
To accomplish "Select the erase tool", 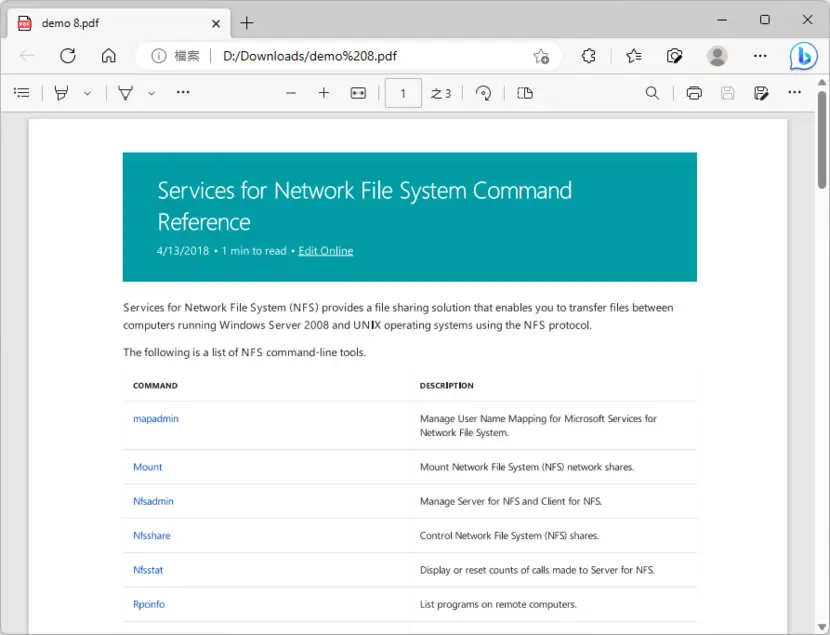I will pos(125,93).
